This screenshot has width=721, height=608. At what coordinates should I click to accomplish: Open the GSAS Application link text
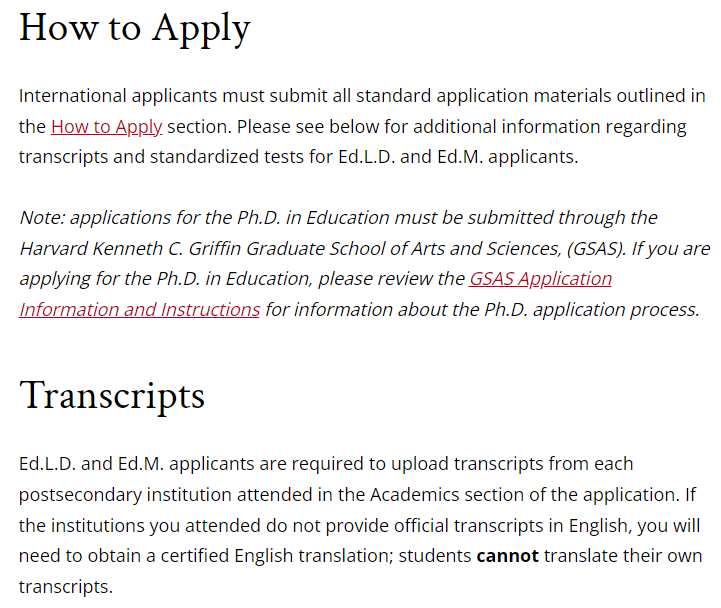coord(540,279)
